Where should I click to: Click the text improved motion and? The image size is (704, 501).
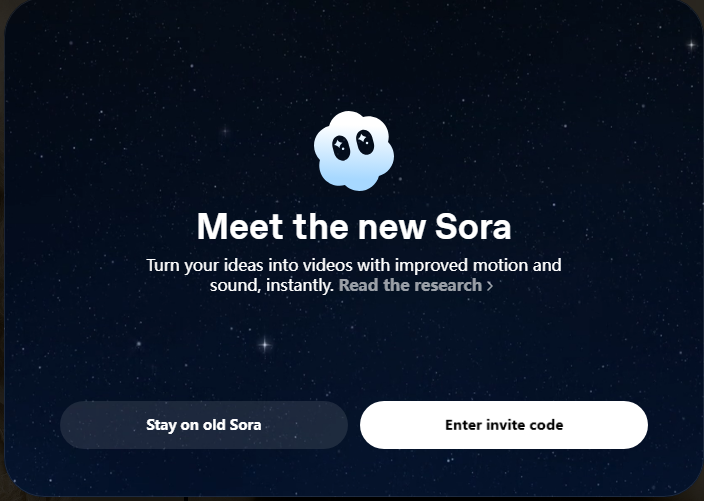[x=488, y=265]
